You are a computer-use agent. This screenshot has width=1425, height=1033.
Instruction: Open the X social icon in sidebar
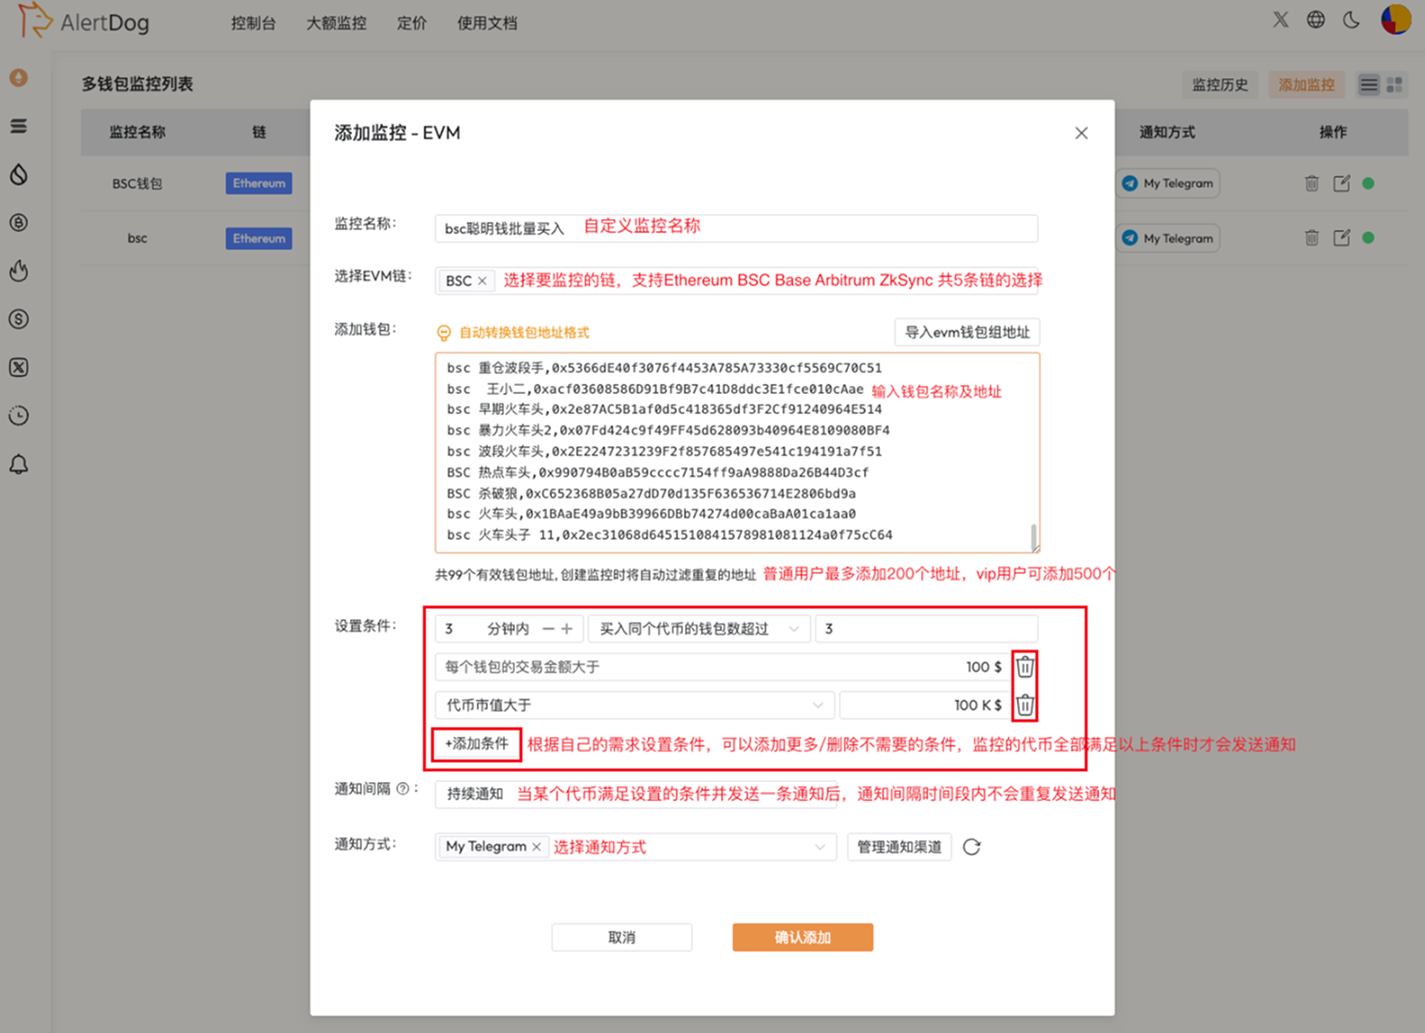click(x=18, y=367)
